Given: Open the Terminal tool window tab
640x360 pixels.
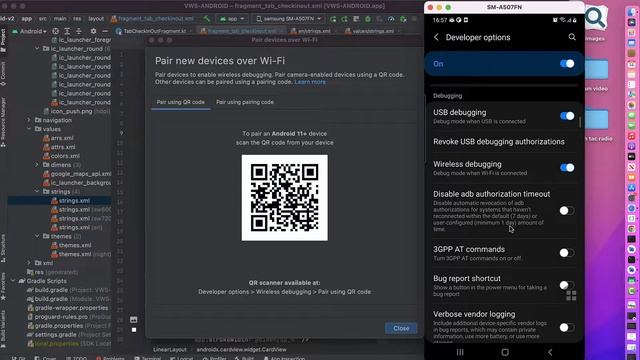Looking at the screenshot, I should pos(148,358).
